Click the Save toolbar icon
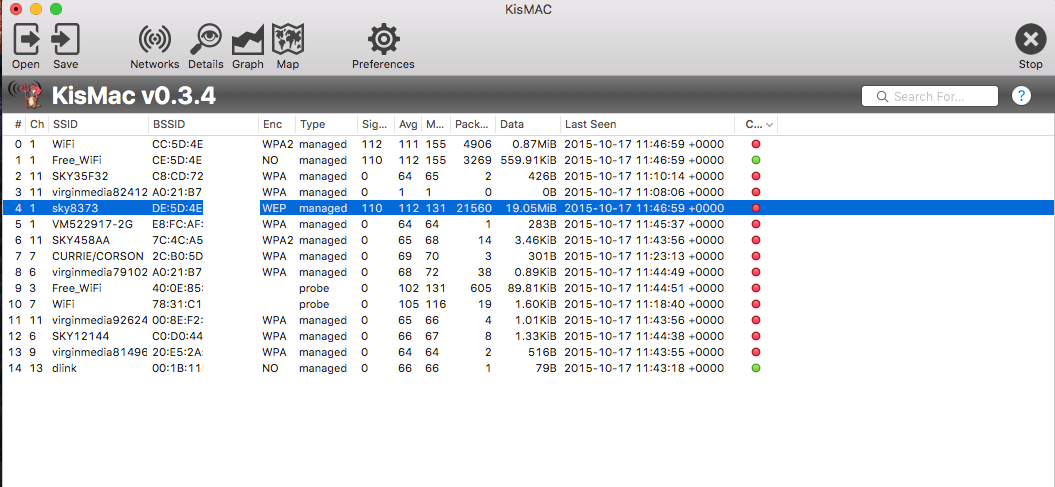The image size is (1055, 487). tap(65, 39)
